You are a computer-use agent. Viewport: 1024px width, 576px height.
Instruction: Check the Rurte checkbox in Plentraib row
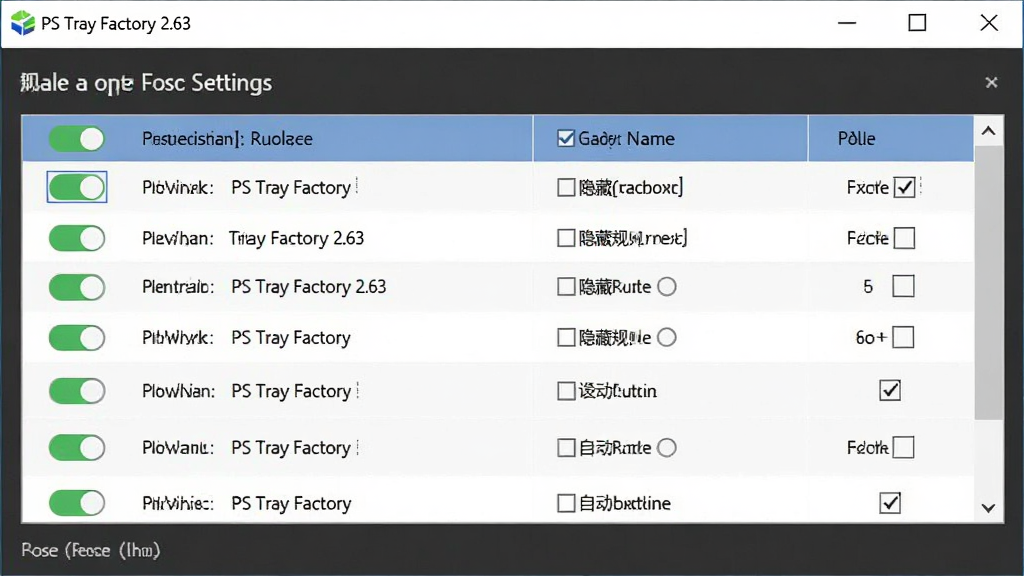(x=566, y=287)
